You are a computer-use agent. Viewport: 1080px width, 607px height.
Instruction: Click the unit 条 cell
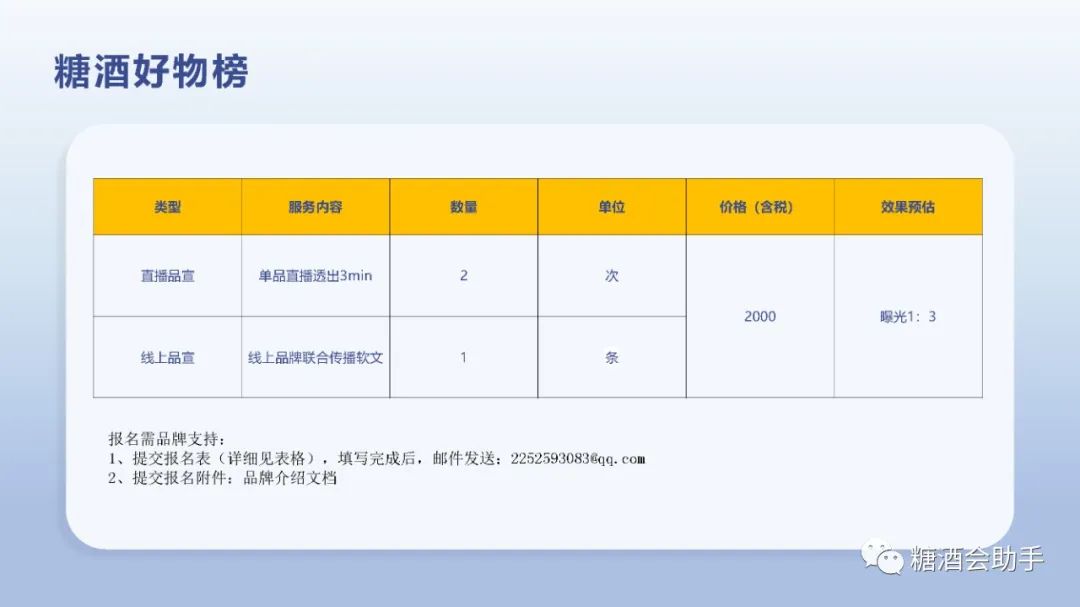pos(612,358)
